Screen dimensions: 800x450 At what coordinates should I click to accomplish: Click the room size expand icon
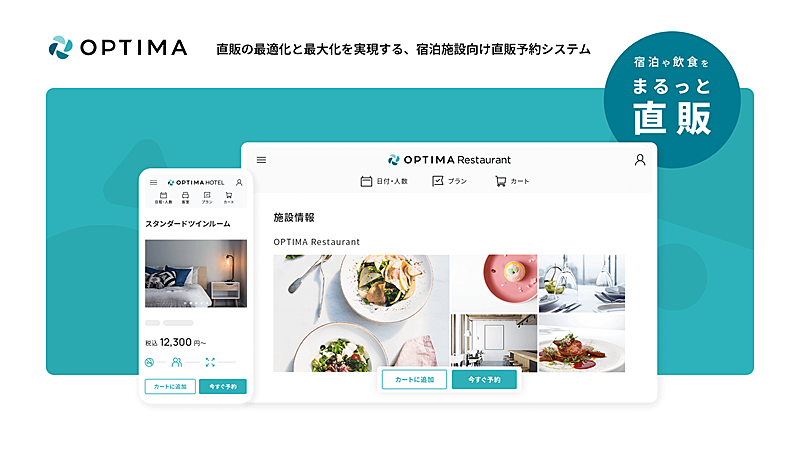(210, 362)
